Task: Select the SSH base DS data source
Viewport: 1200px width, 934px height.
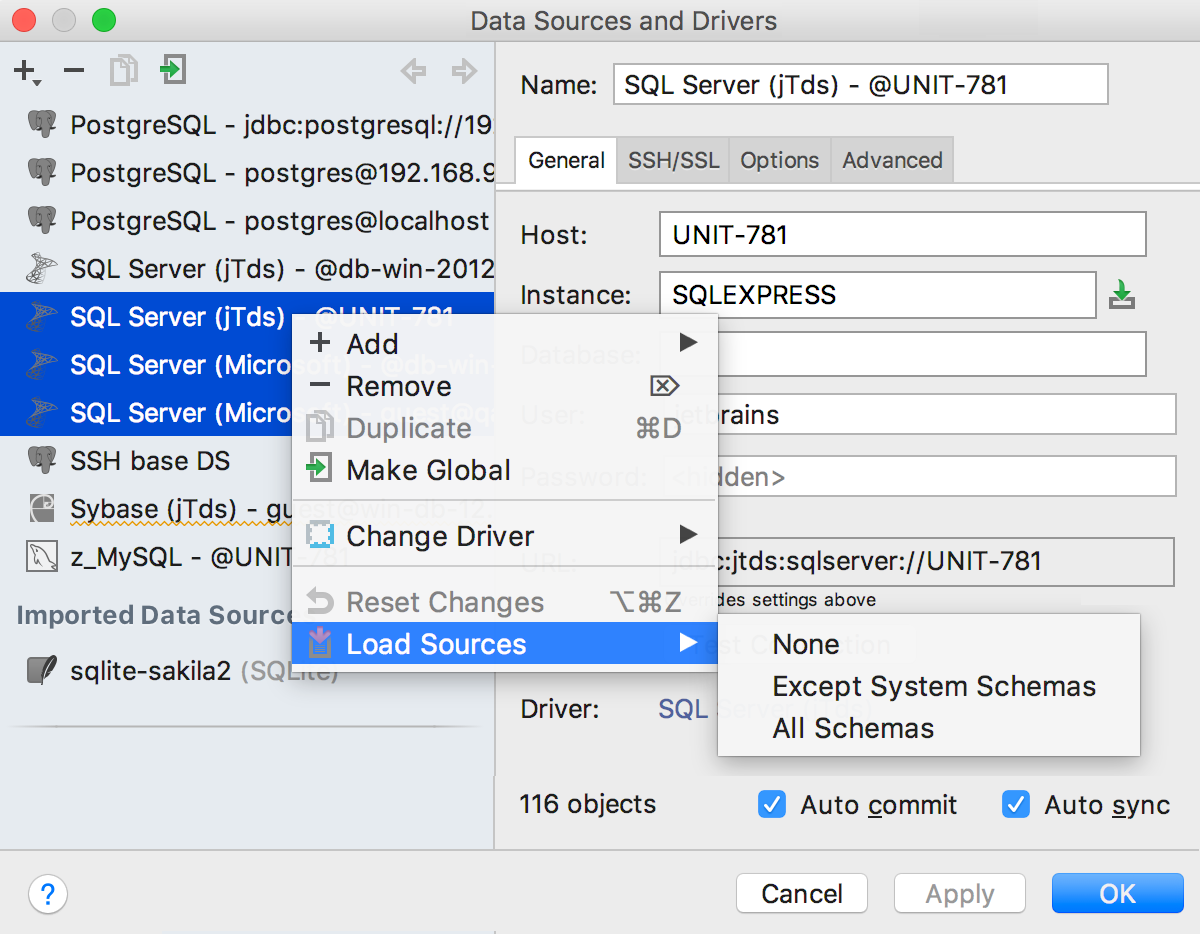Action: 247,460
